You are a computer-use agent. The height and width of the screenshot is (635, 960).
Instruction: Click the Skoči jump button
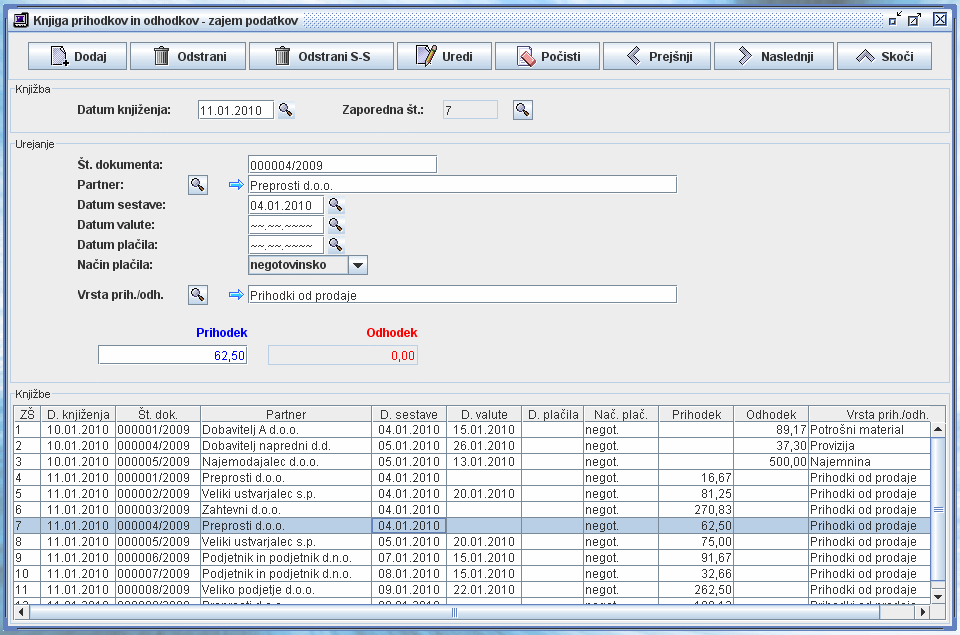pos(884,56)
